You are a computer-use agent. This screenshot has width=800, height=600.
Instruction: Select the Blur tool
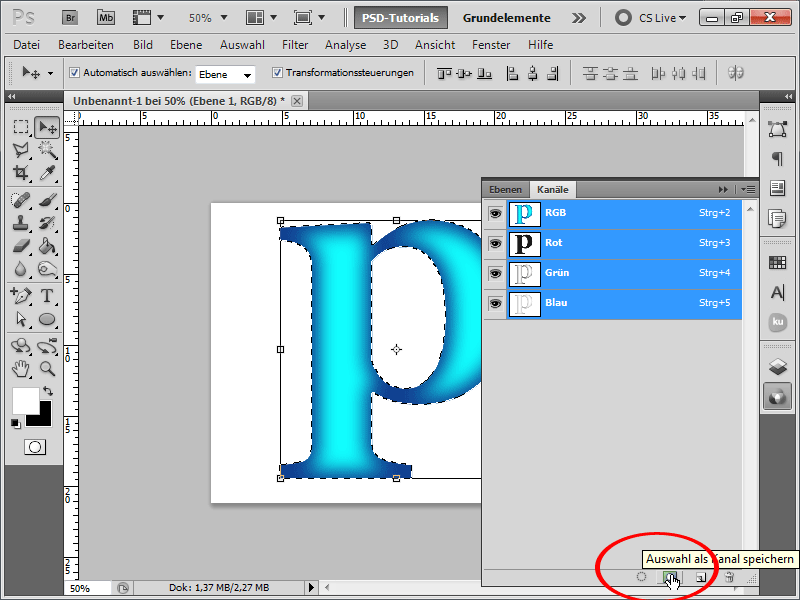click(x=20, y=269)
